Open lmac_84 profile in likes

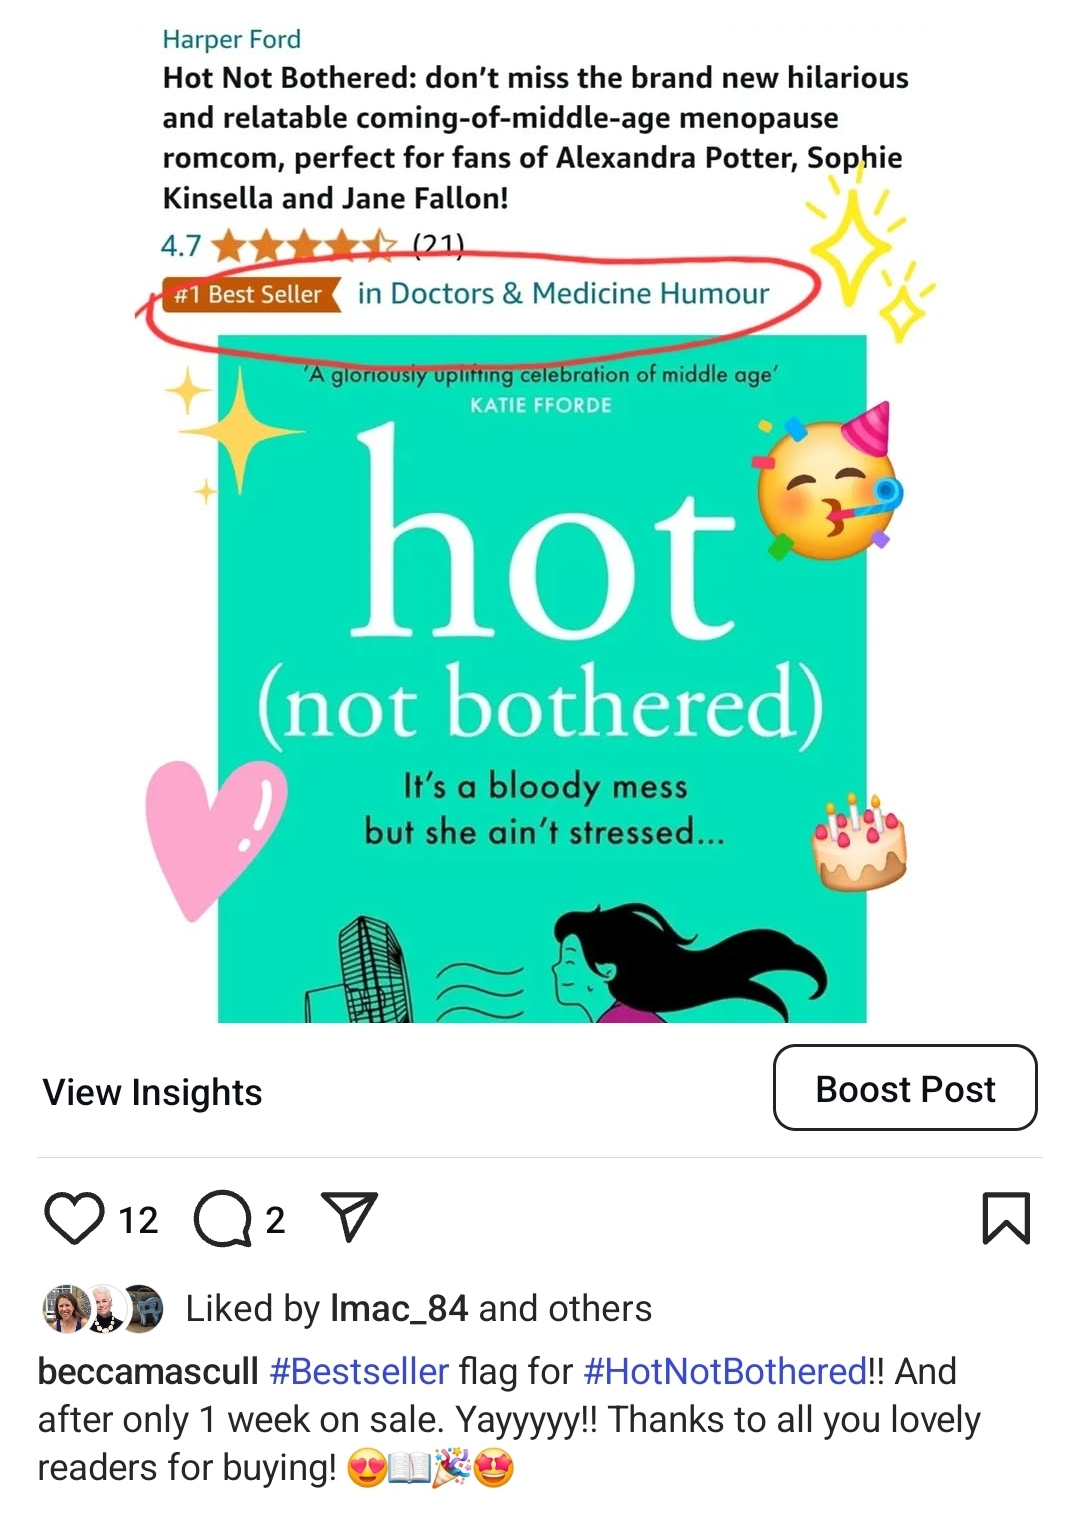(x=399, y=1308)
